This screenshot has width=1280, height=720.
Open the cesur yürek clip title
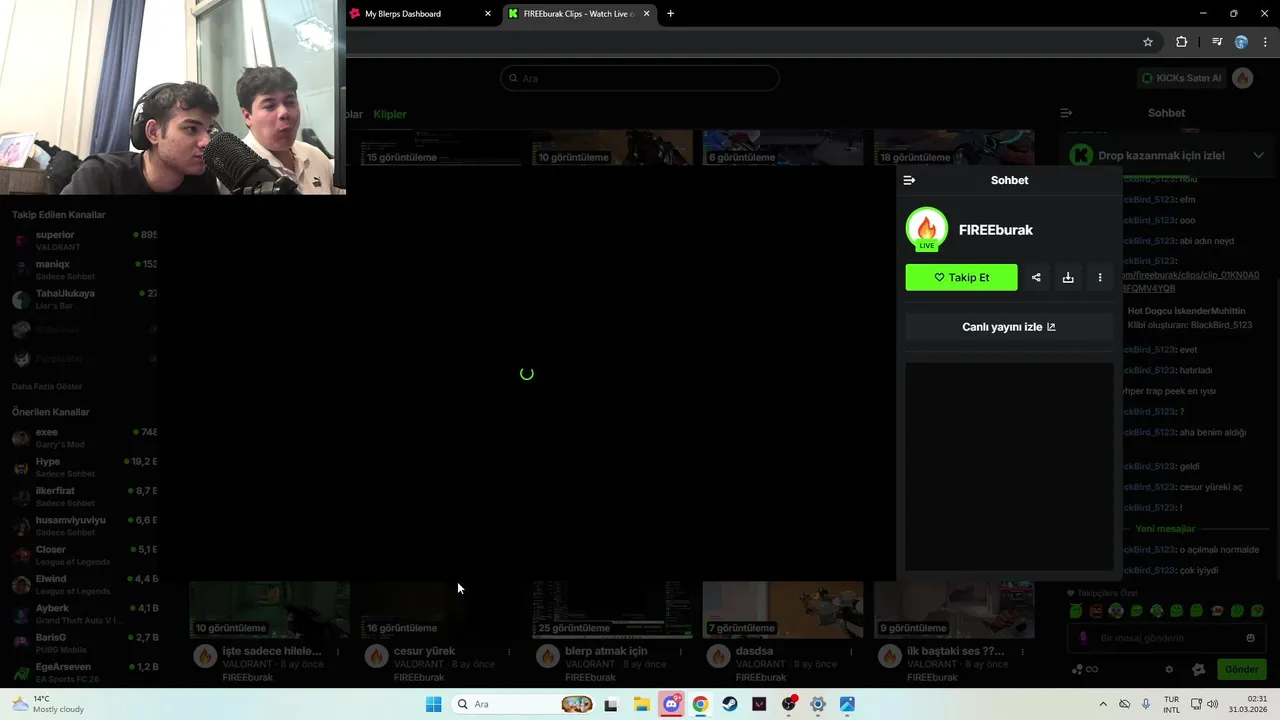424,651
